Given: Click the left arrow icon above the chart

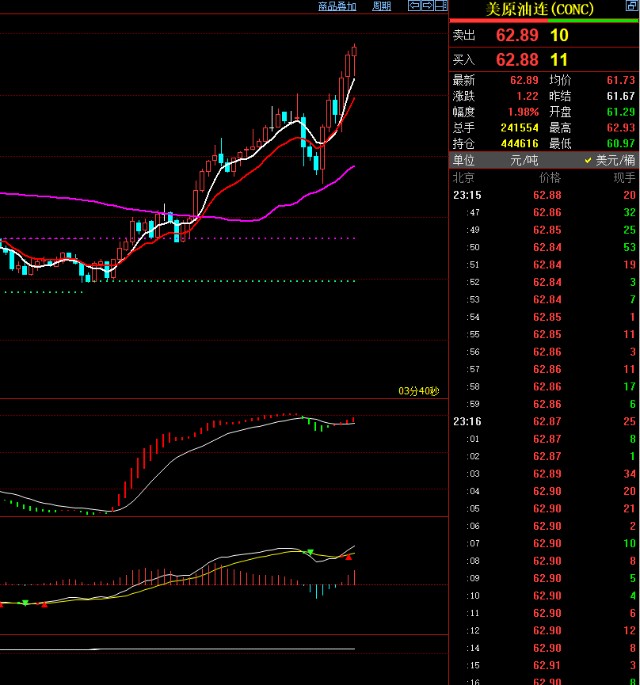Looking at the screenshot, I should pos(413,6).
